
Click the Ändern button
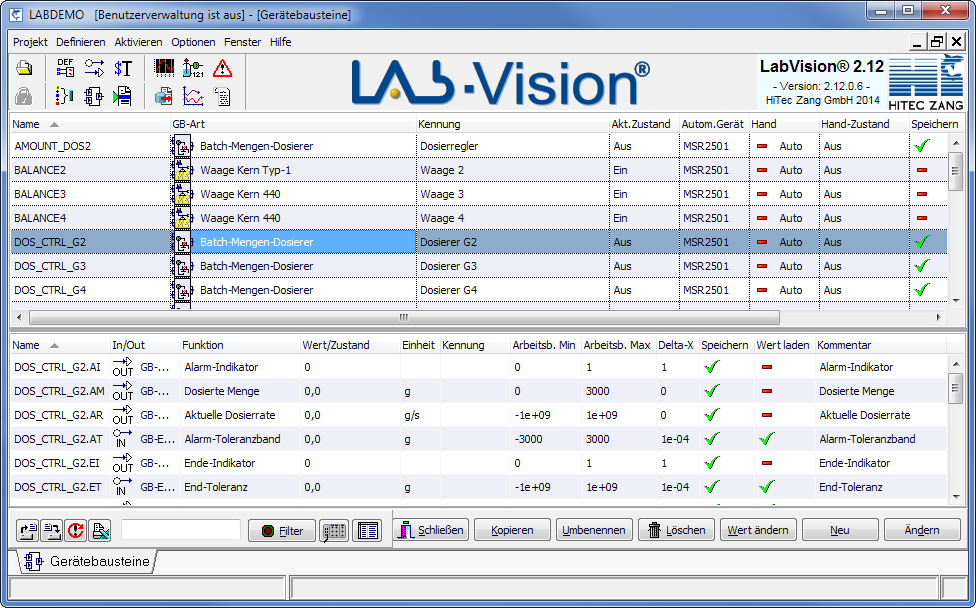[922, 530]
